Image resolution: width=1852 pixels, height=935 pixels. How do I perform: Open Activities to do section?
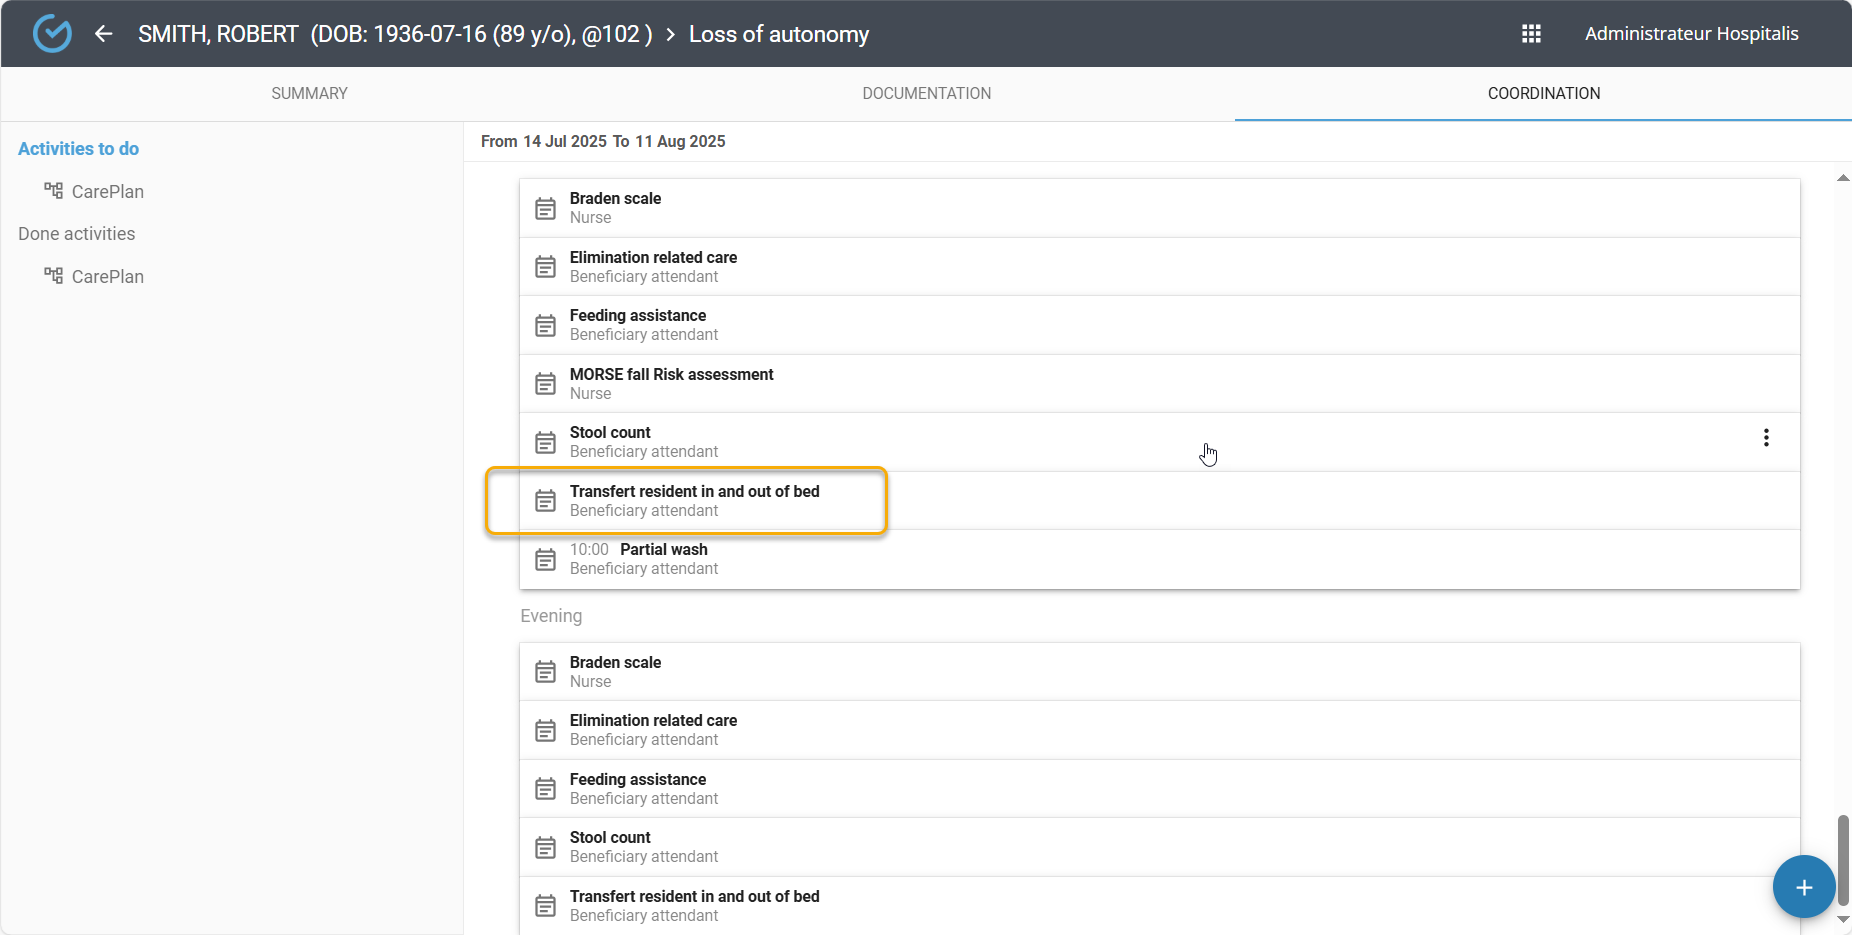78,149
